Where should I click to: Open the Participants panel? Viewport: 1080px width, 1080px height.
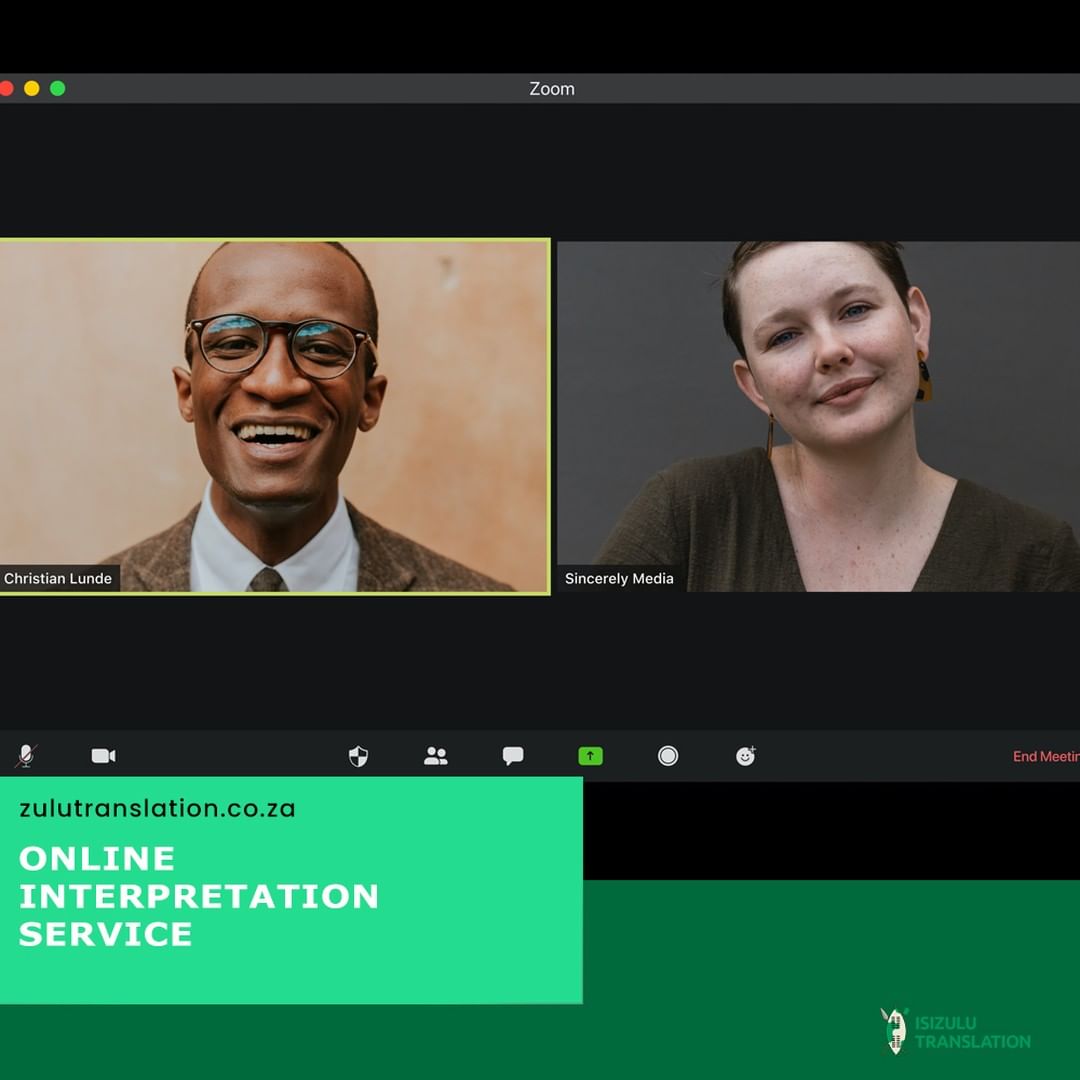click(x=436, y=756)
